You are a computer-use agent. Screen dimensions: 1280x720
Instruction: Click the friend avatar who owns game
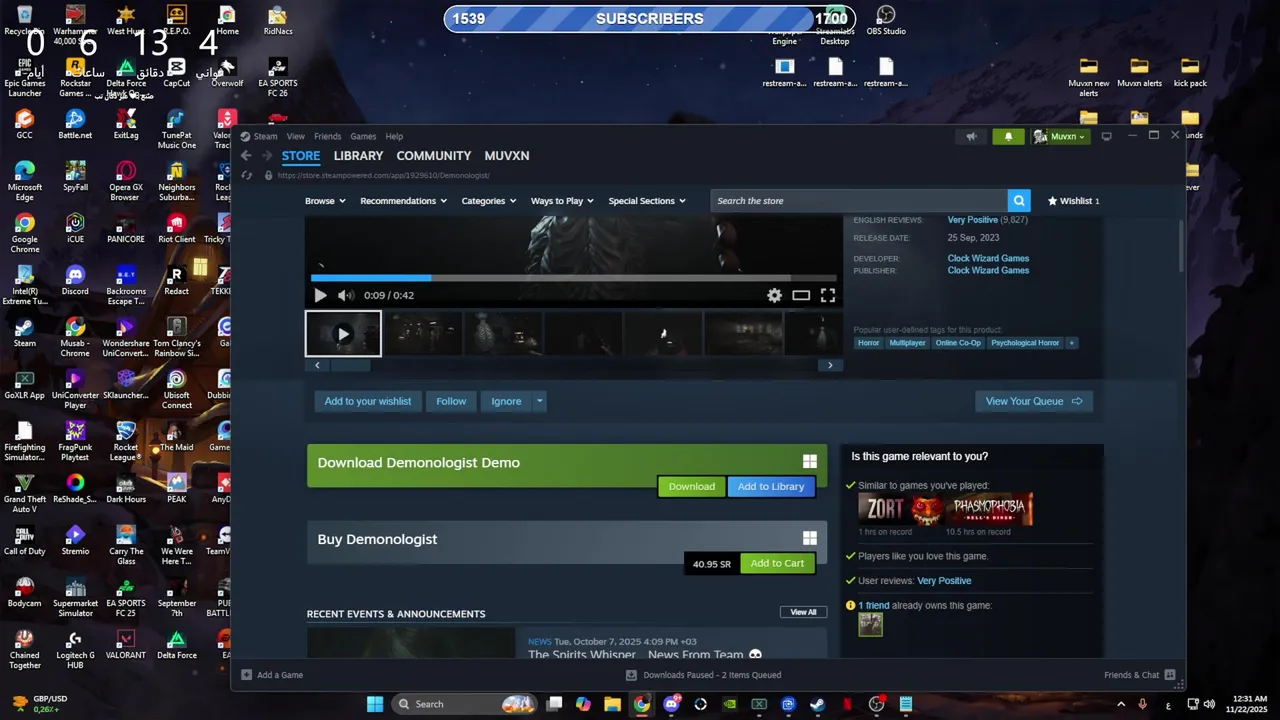click(x=870, y=624)
